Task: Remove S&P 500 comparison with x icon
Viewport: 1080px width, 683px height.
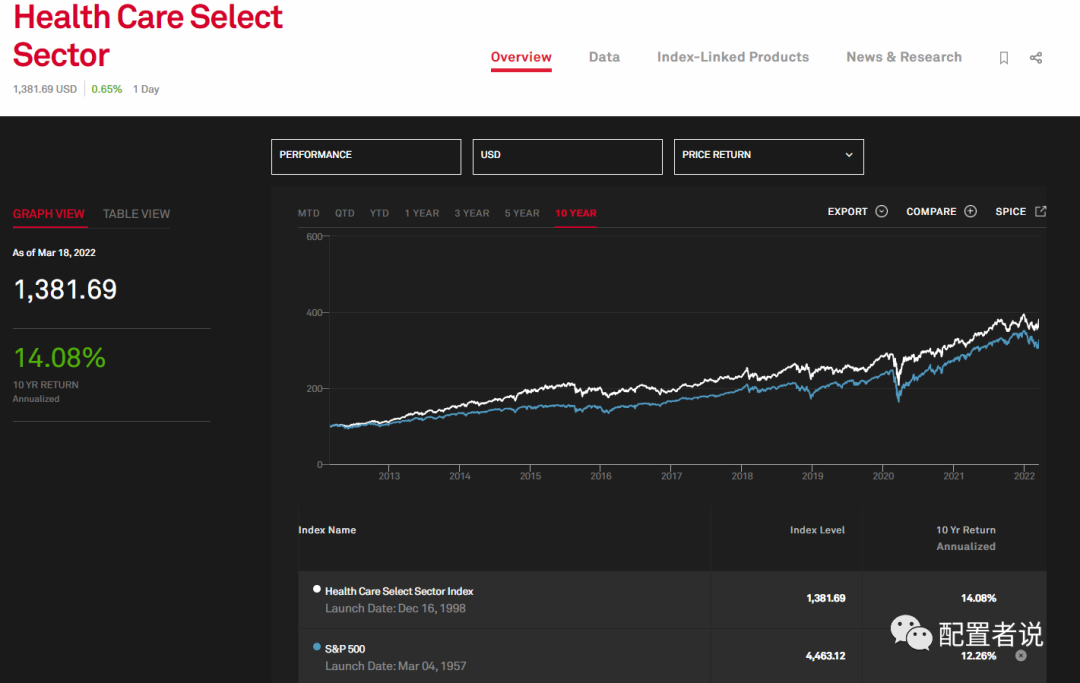Action: (x=1021, y=655)
